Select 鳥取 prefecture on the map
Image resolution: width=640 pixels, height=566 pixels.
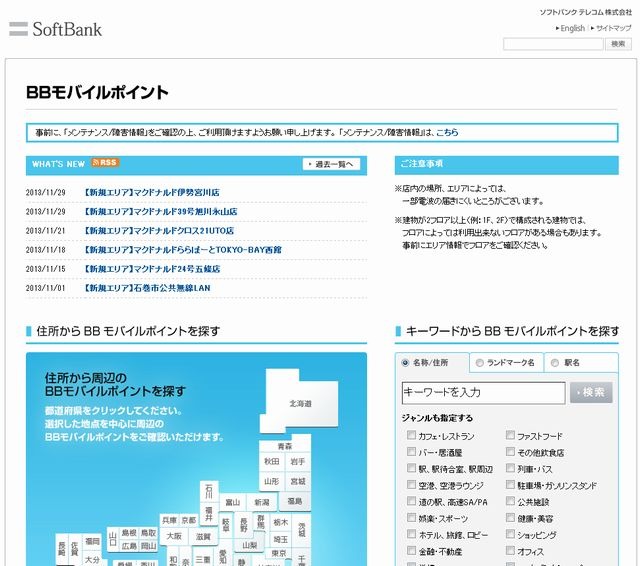[149, 533]
